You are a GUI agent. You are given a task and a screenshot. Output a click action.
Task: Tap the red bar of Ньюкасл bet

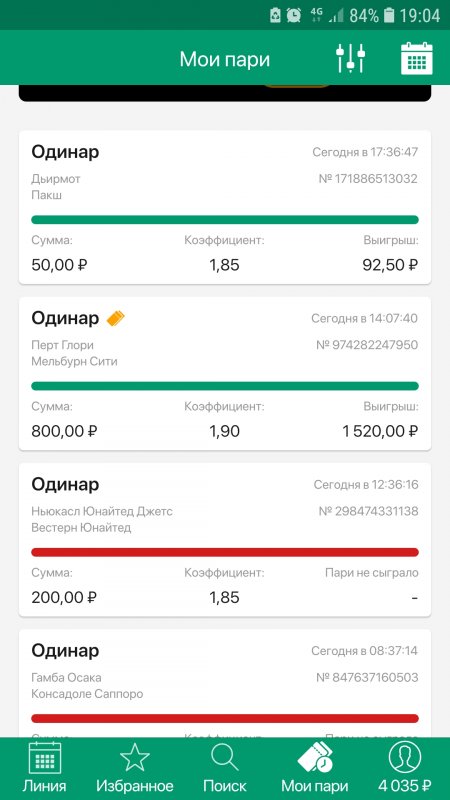(x=225, y=552)
